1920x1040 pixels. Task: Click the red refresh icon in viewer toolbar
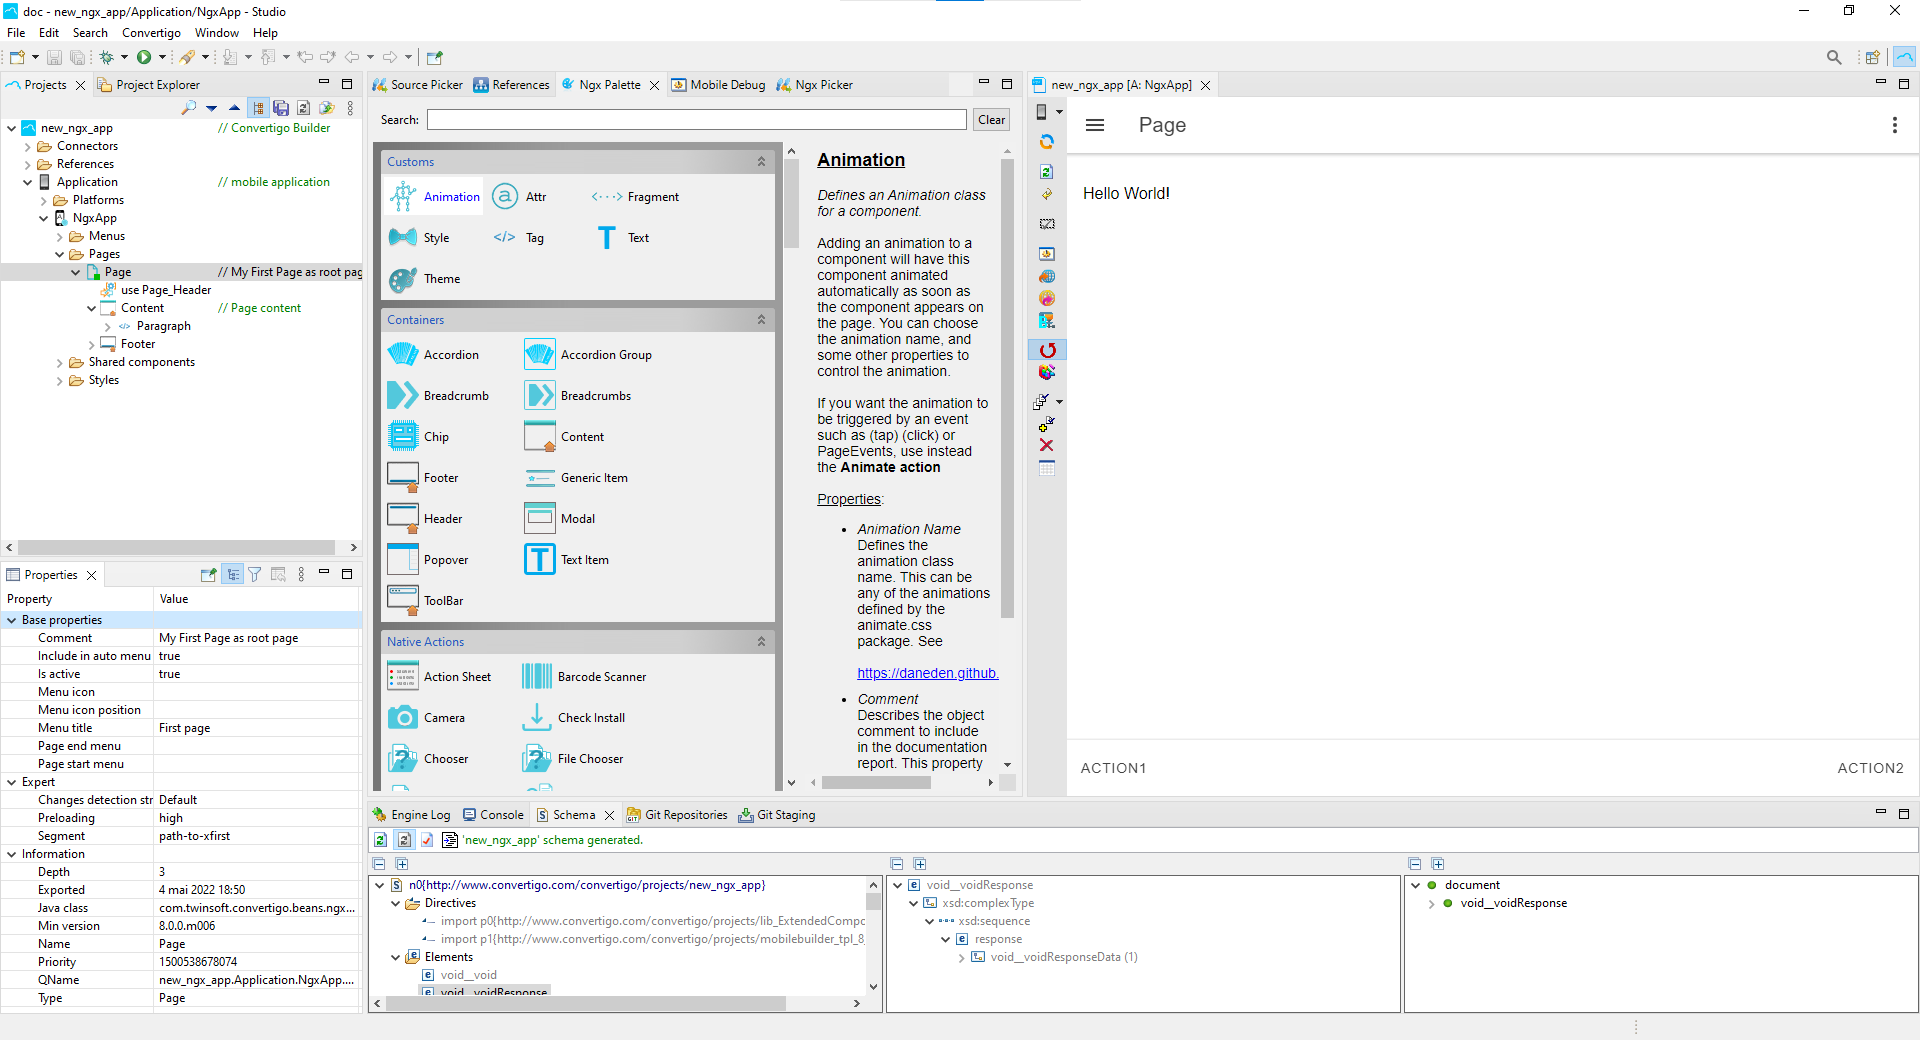pyautogui.click(x=1047, y=350)
